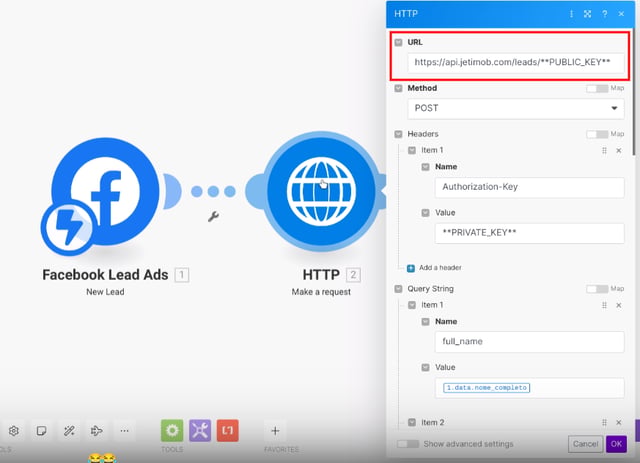Click the airplane explain flow icon
This screenshot has height=463, width=640.
point(96,431)
